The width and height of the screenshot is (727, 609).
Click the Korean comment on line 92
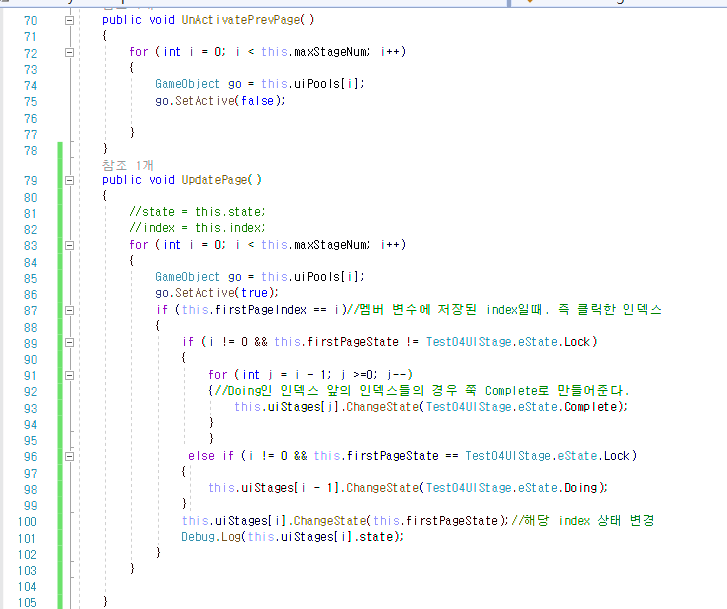(x=421, y=391)
